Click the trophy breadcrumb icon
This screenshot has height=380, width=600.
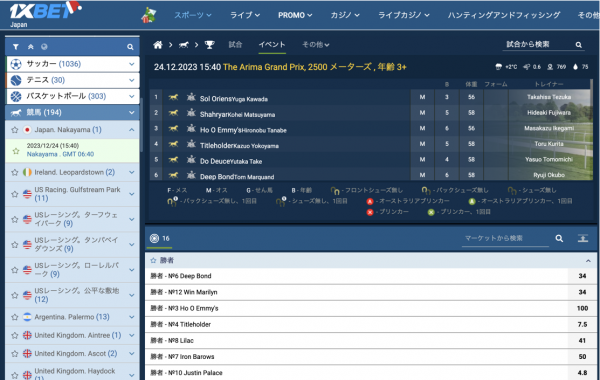click(209, 45)
